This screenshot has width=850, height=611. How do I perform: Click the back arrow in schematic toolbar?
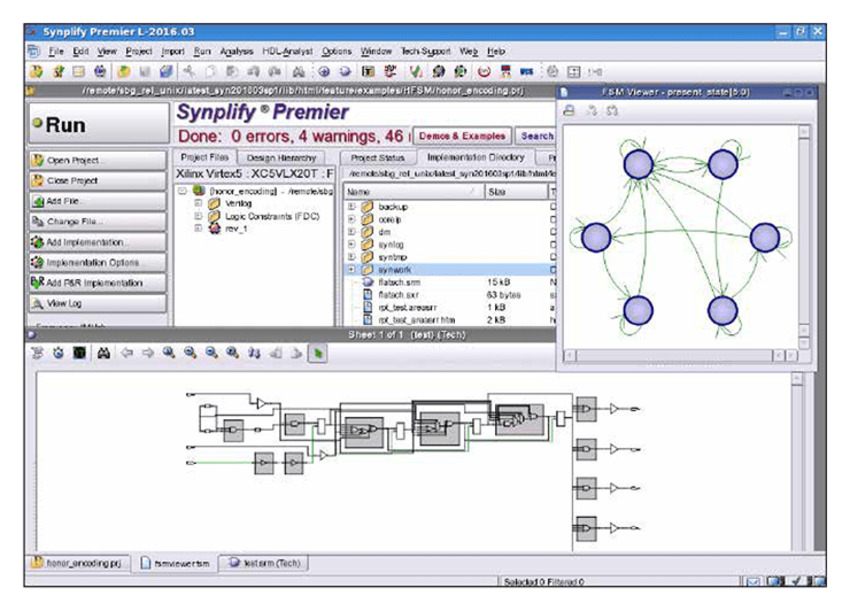point(126,353)
